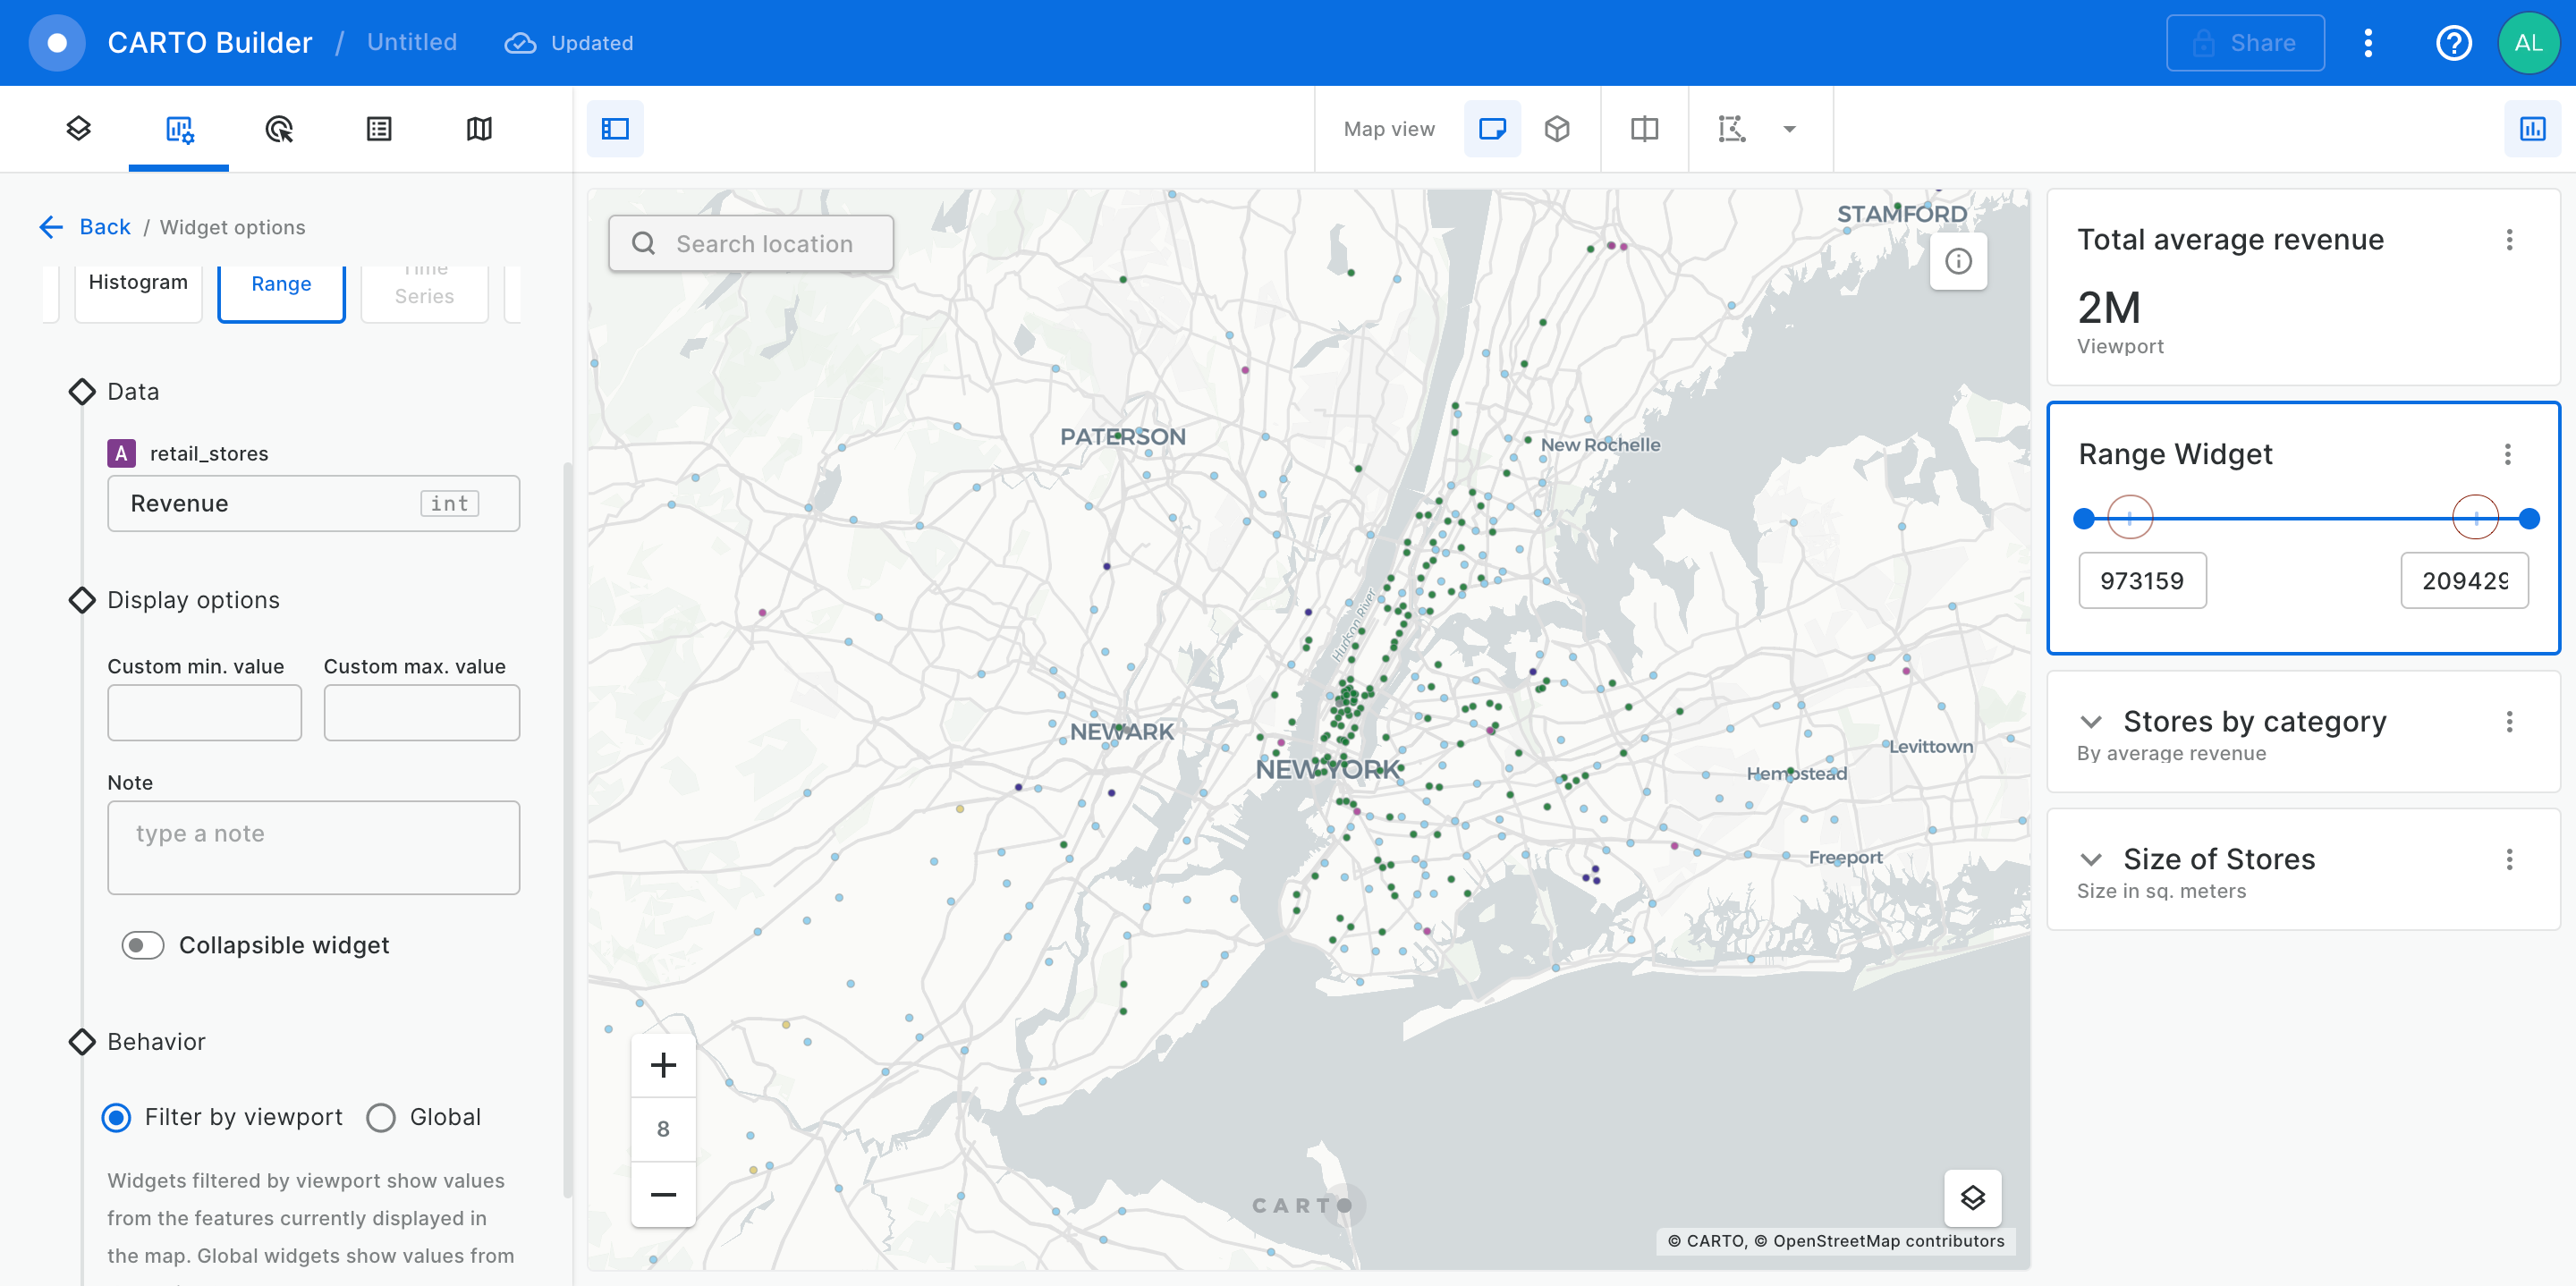This screenshot has height=1286, width=2576.
Task: Click the Display options section heading
Action: click(193, 600)
